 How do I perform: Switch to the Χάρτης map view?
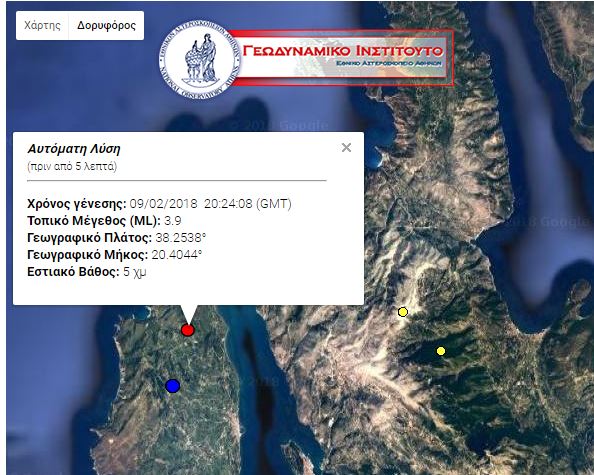tap(42, 25)
